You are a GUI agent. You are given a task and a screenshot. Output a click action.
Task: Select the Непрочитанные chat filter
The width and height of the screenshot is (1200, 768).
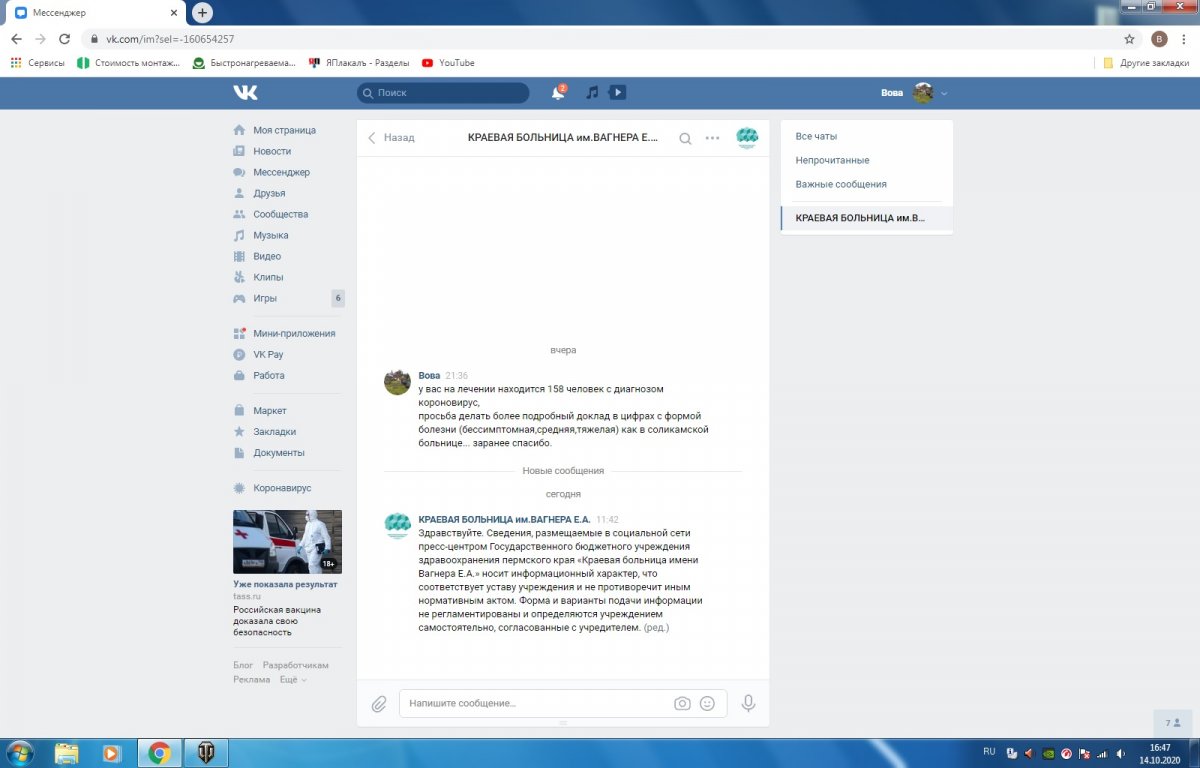click(x=832, y=160)
